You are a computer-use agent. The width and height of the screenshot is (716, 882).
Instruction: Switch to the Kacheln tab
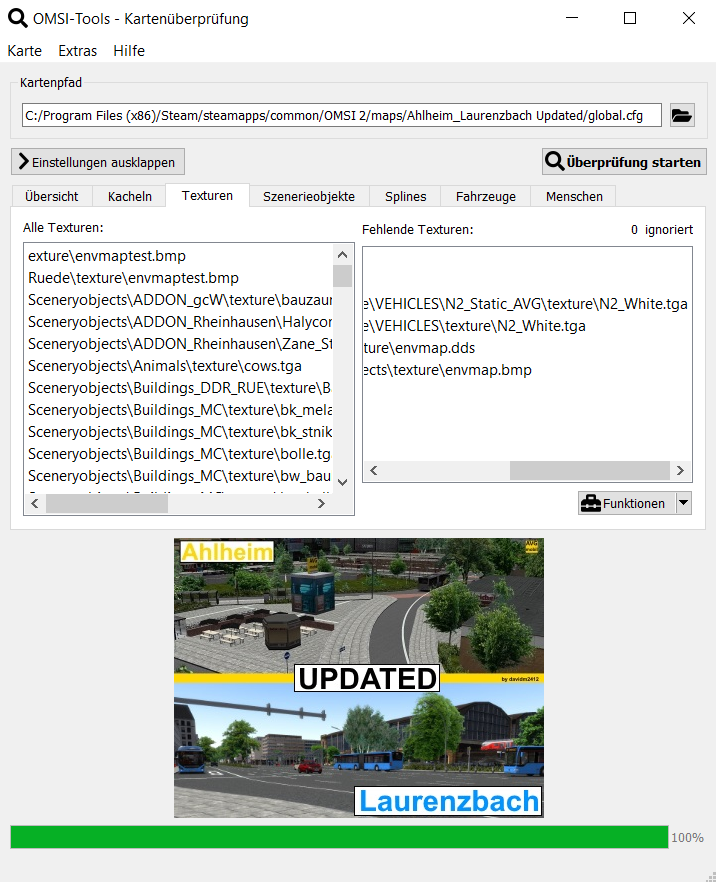(130, 196)
